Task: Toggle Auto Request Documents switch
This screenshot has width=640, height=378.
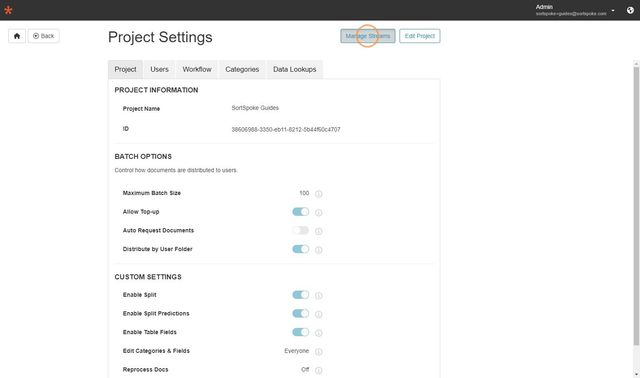Action: pyautogui.click(x=301, y=230)
